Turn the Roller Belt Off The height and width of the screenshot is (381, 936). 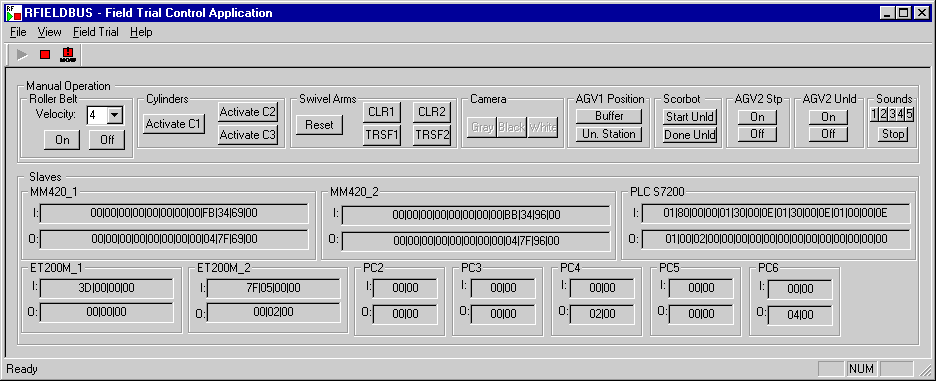pyautogui.click(x=107, y=140)
